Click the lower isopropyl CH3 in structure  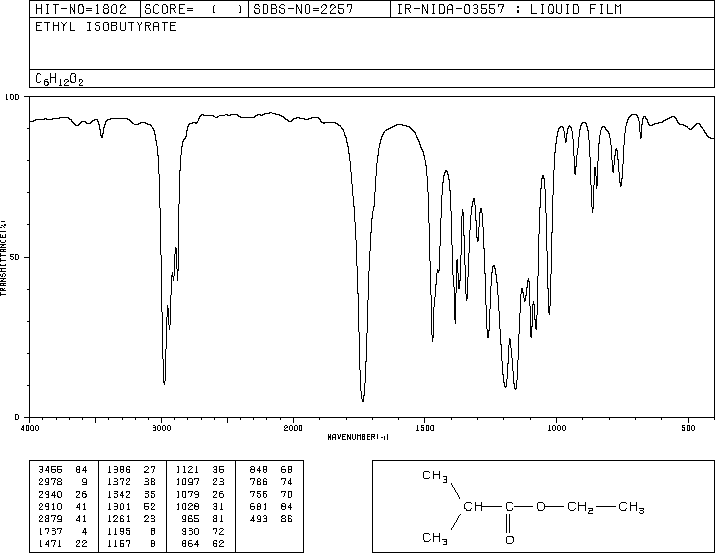(435, 538)
